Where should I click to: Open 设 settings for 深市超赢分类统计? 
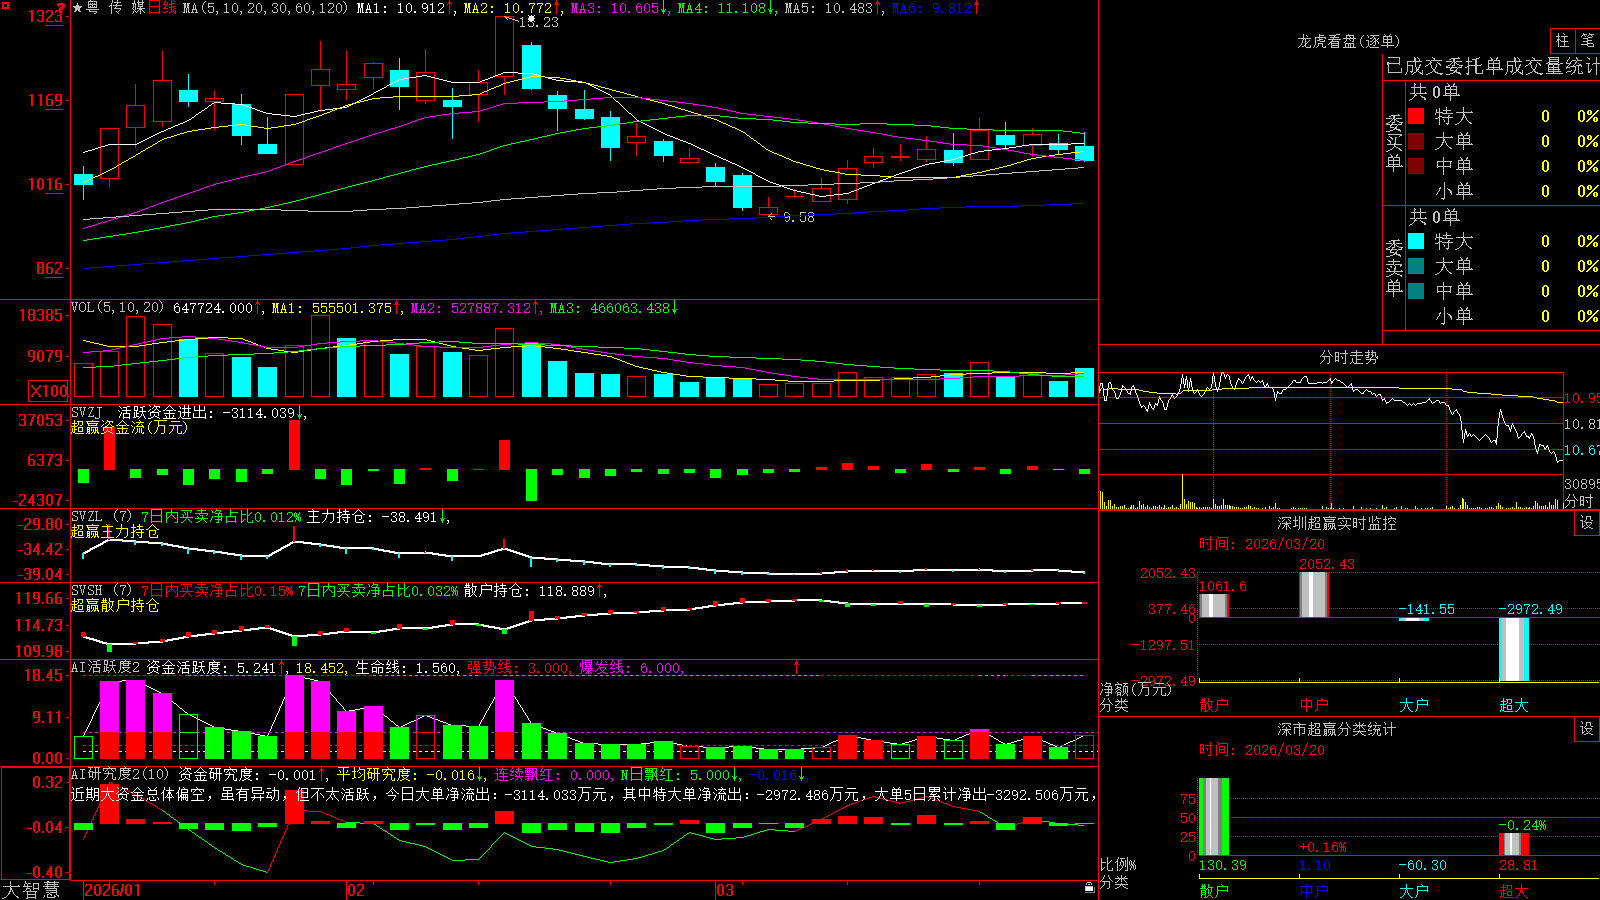tap(1587, 729)
